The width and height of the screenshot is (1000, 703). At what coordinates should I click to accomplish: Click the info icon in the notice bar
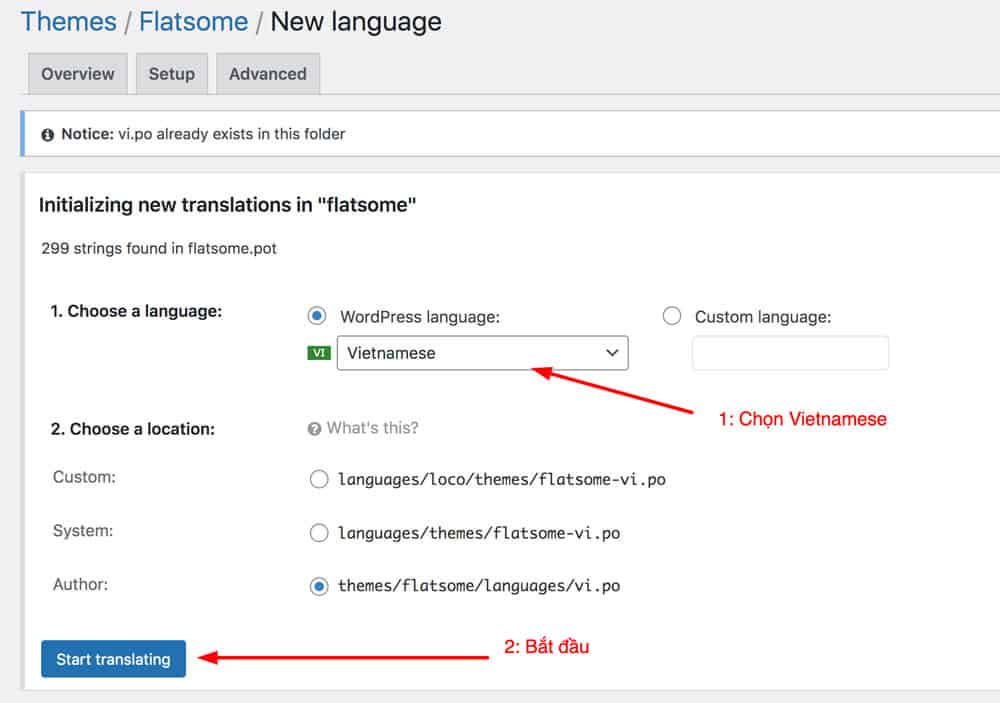point(47,134)
